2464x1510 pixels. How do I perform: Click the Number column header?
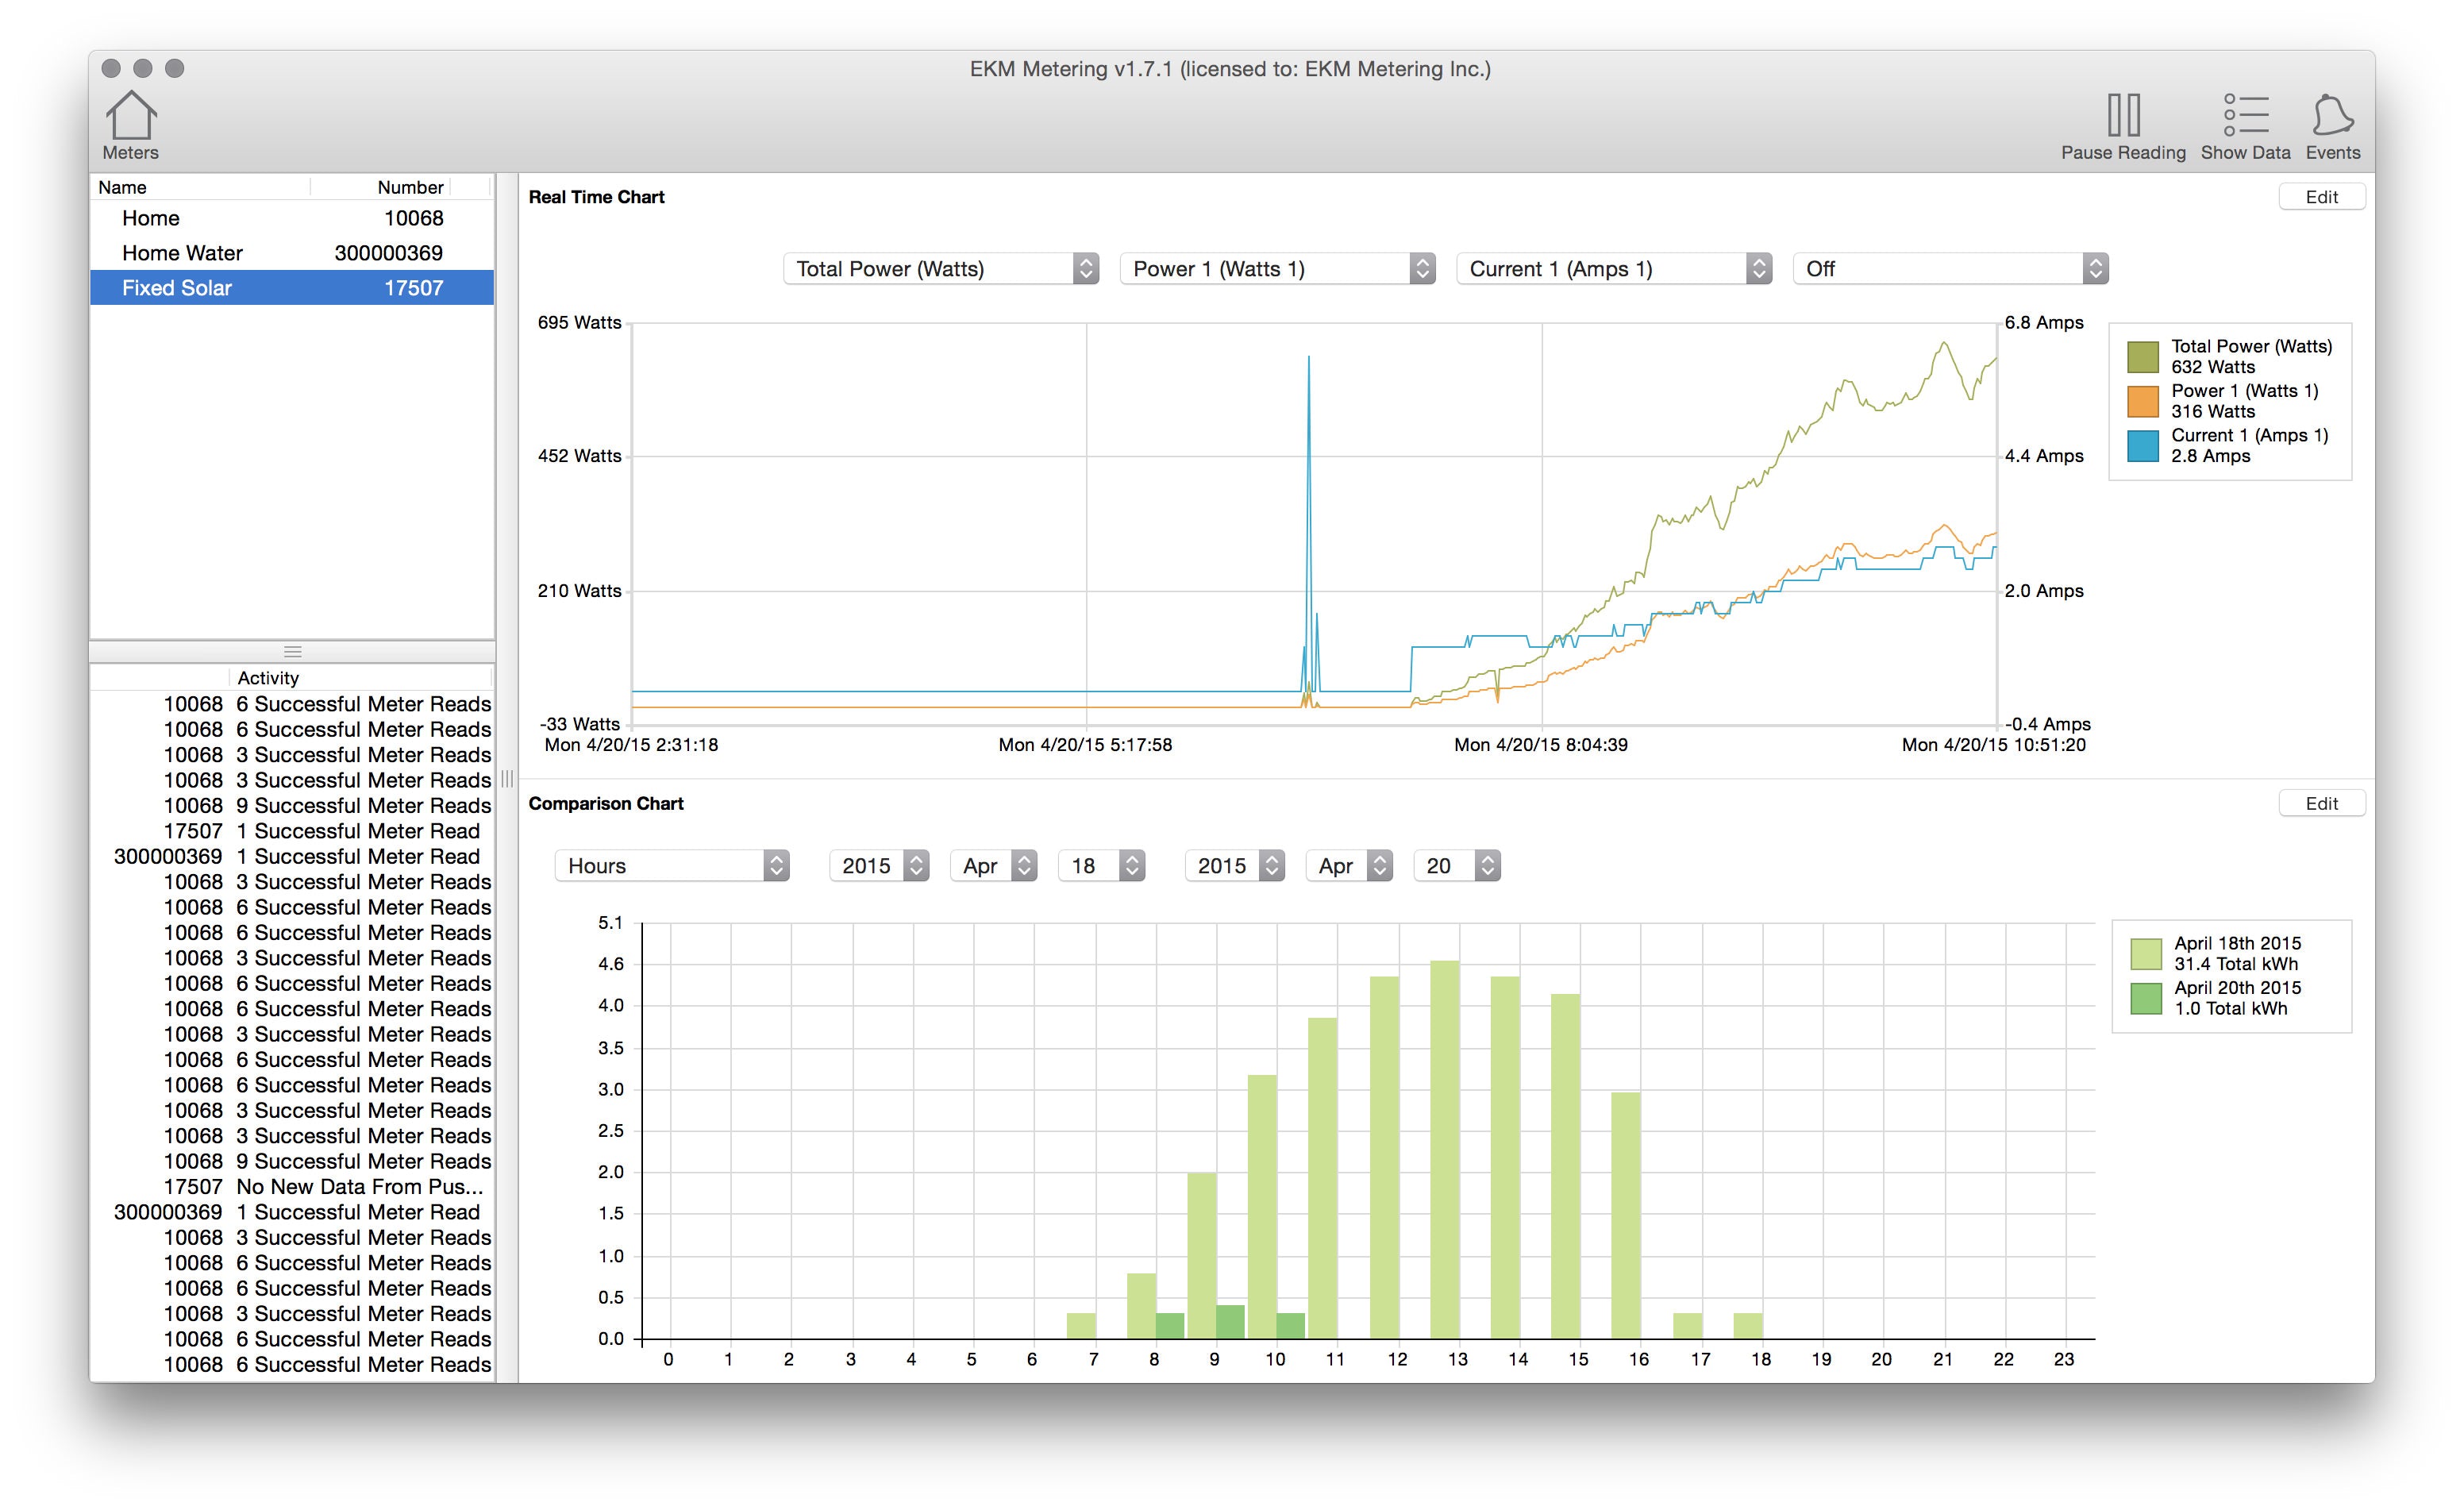pos(409,187)
